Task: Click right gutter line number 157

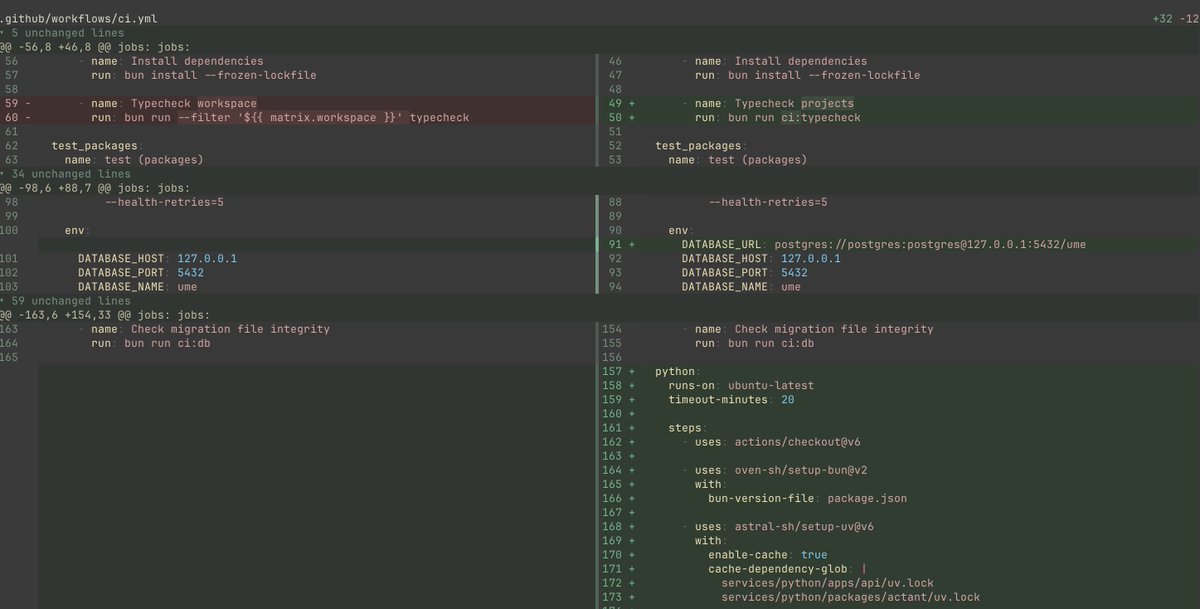Action: click(x=613, y=371)
